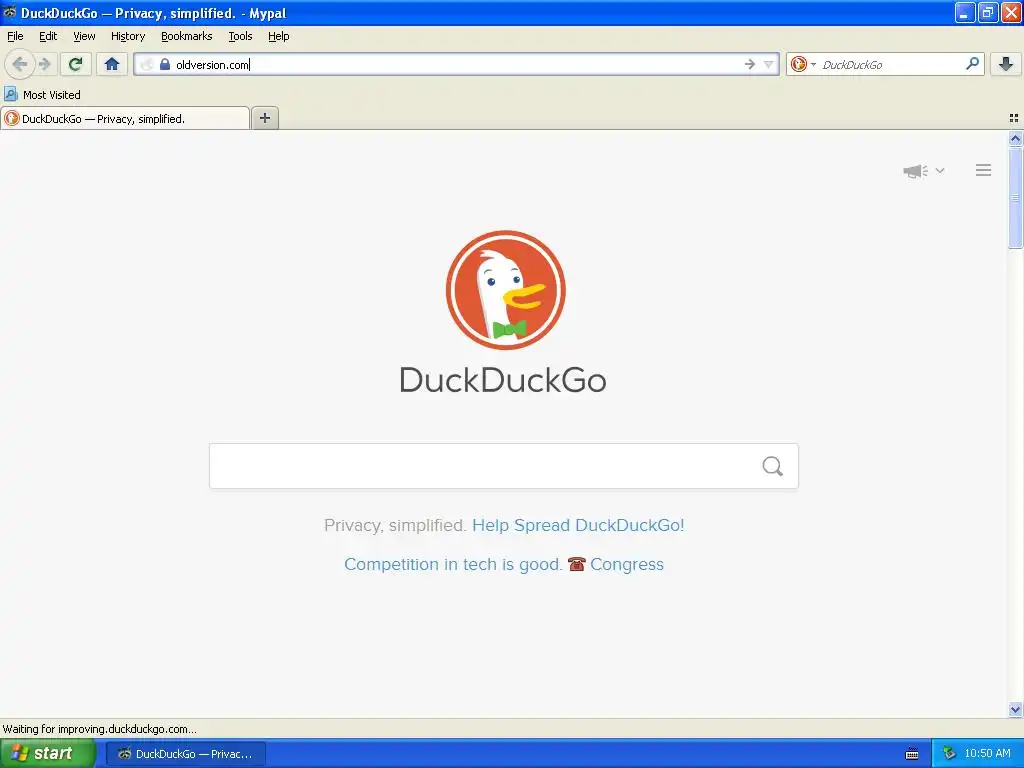Screen dimensions: 1024x768
Task: Open the Tools menu
Action: pyautogui.click(x=240, y=36)
